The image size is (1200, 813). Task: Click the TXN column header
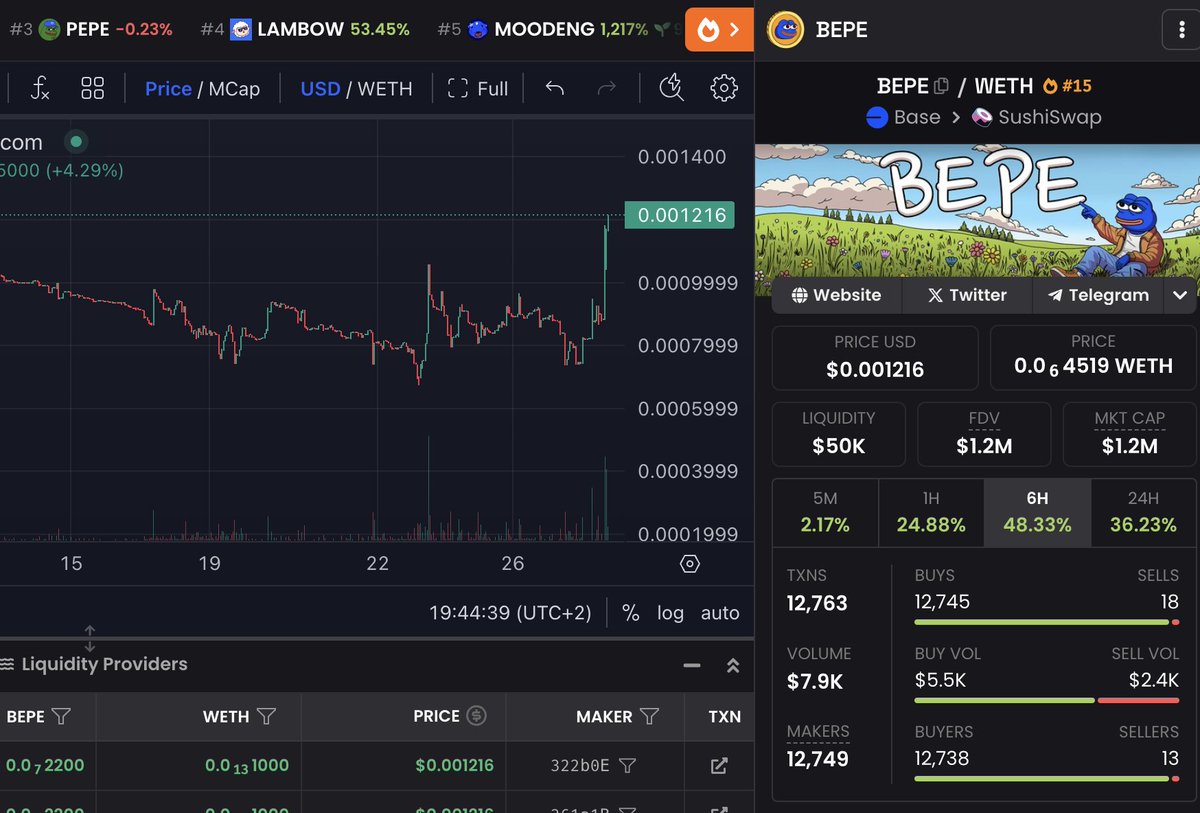725,716
